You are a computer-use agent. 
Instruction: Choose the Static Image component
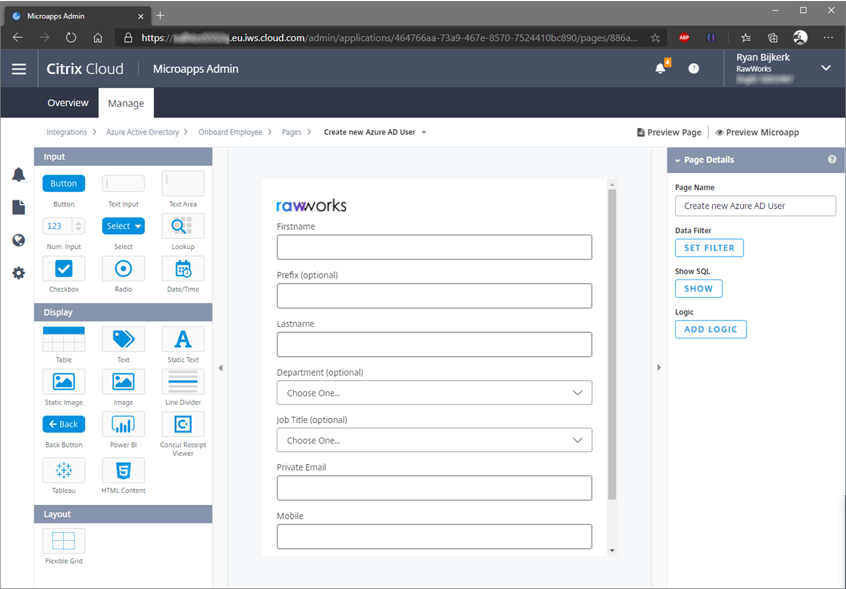point(64,382)
